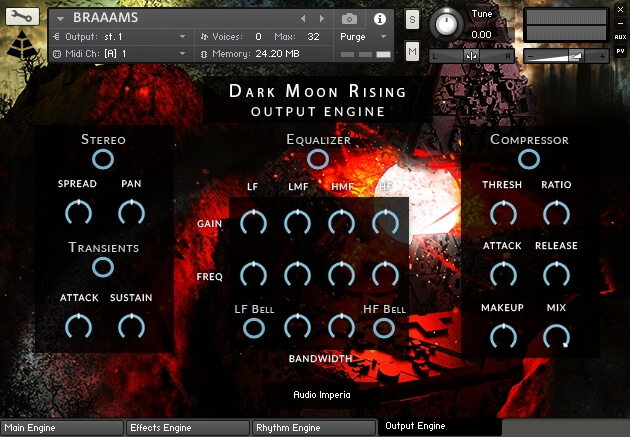Expand the BRAAAMS instrument dropdown arrow
This screenshot has width=630, height=437.
click(61, 18)
